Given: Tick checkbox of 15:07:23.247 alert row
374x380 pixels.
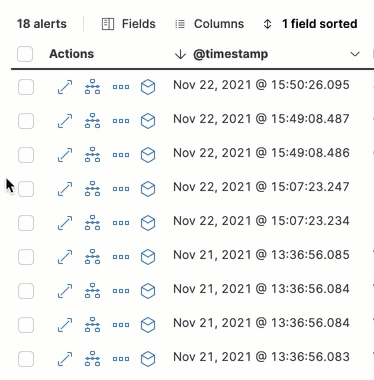Looking at the screenshot, I should (x=26, y=189).
